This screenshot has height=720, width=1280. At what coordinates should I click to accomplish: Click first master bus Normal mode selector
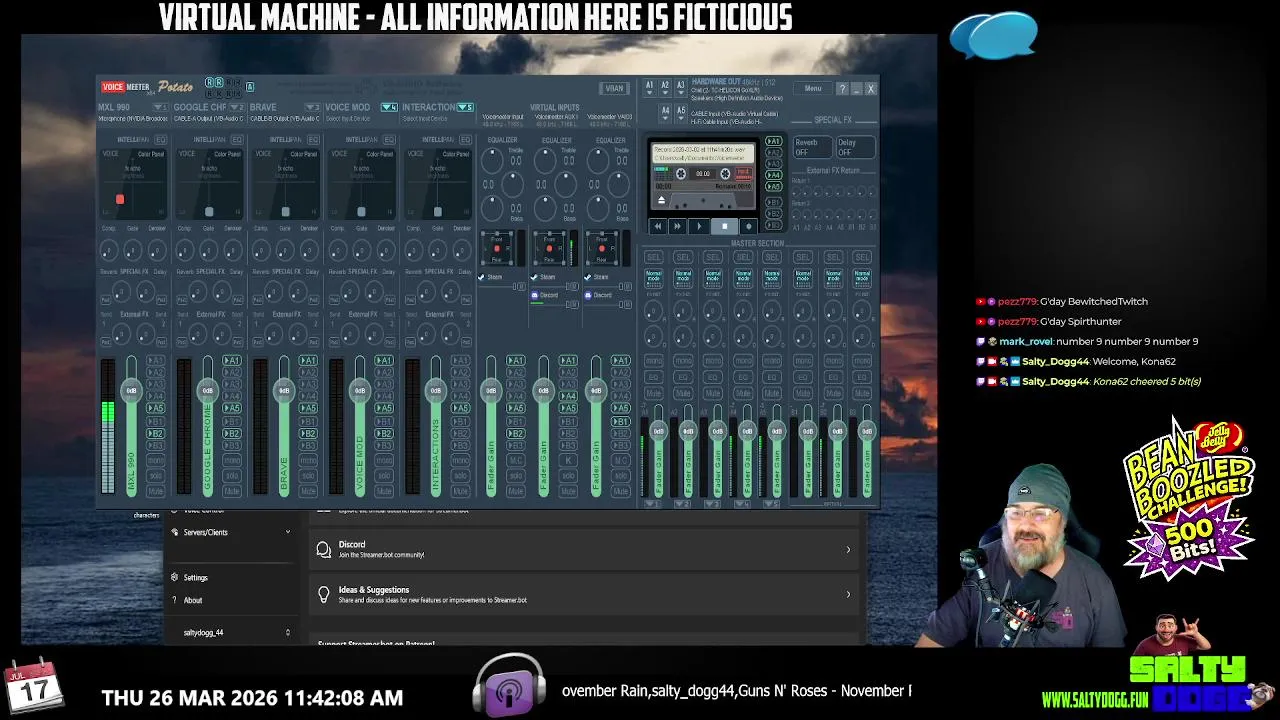tap(653, 278)
